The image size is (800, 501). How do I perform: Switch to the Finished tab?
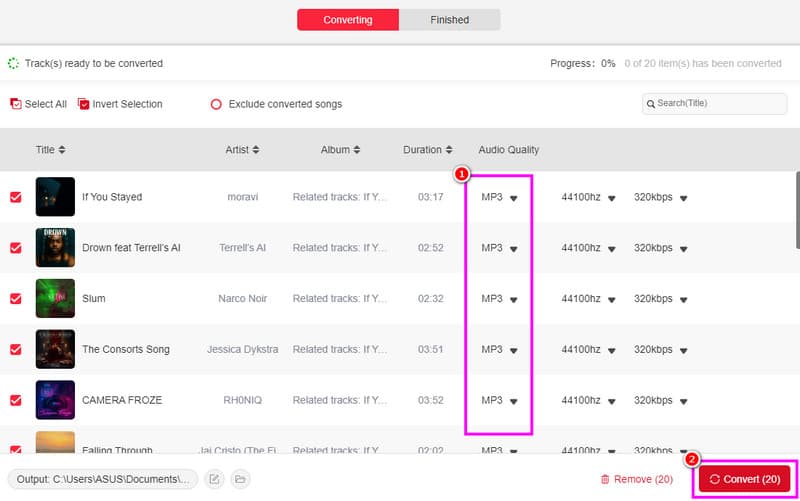point(449,20)
